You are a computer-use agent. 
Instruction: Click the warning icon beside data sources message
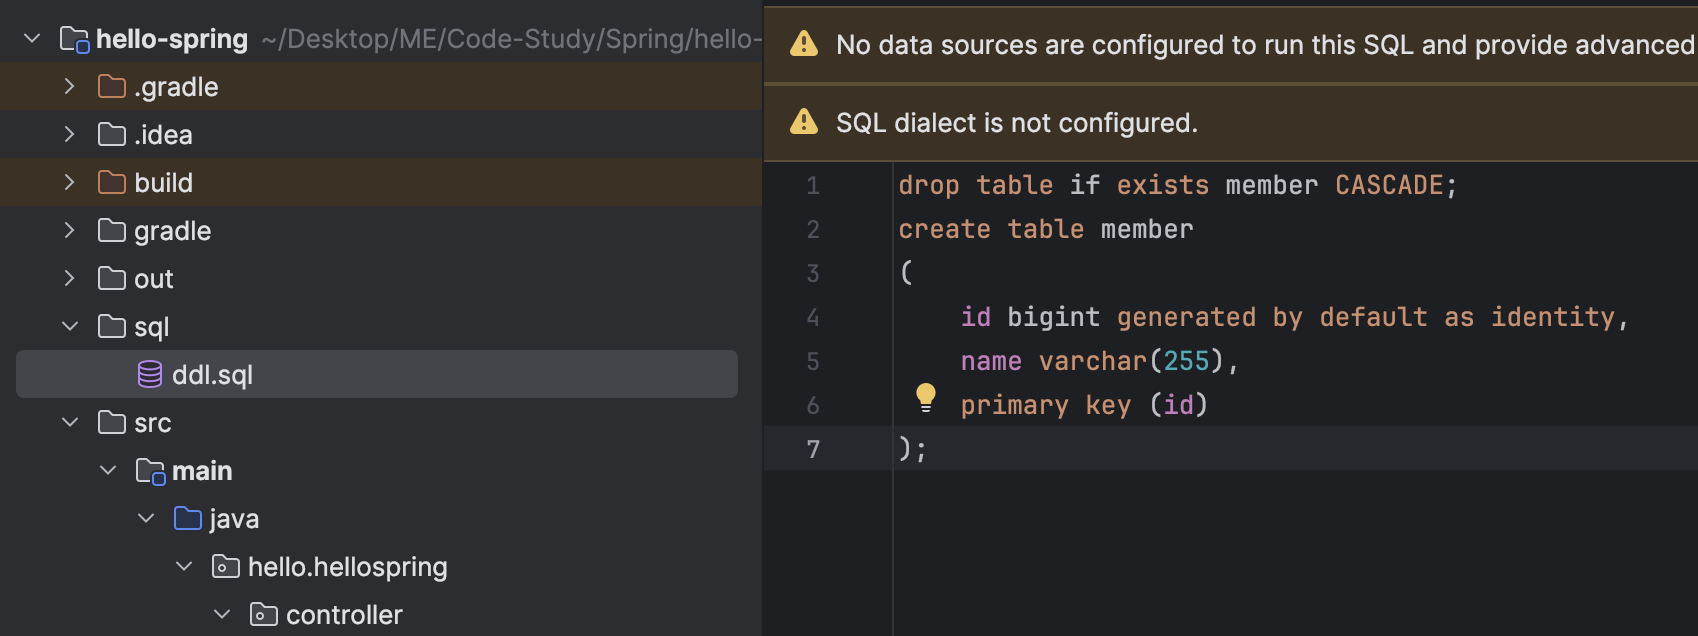[x=804, y=44]
